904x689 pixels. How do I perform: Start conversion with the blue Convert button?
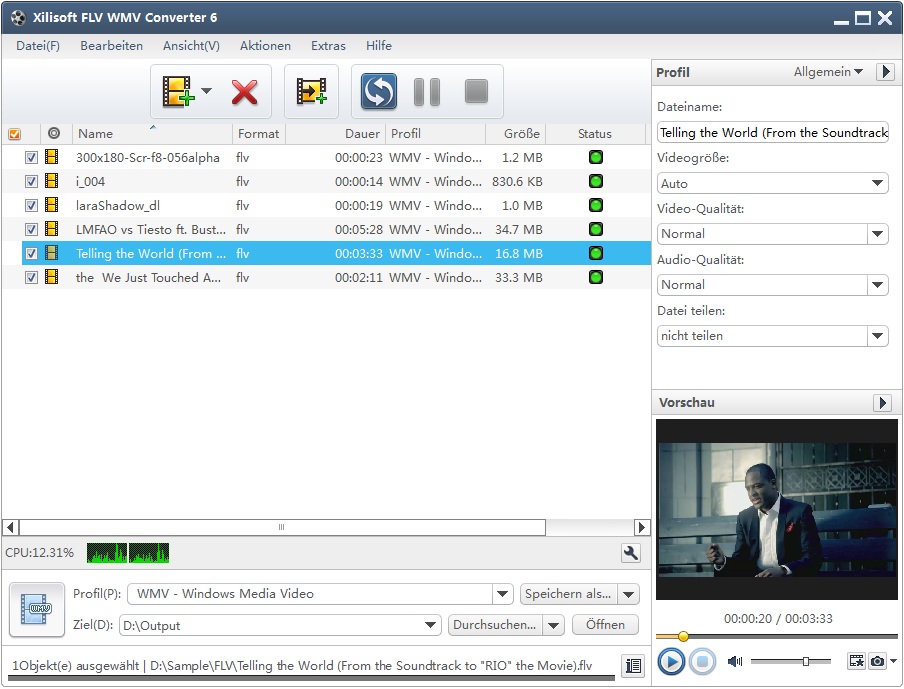[x=379, y=91]
